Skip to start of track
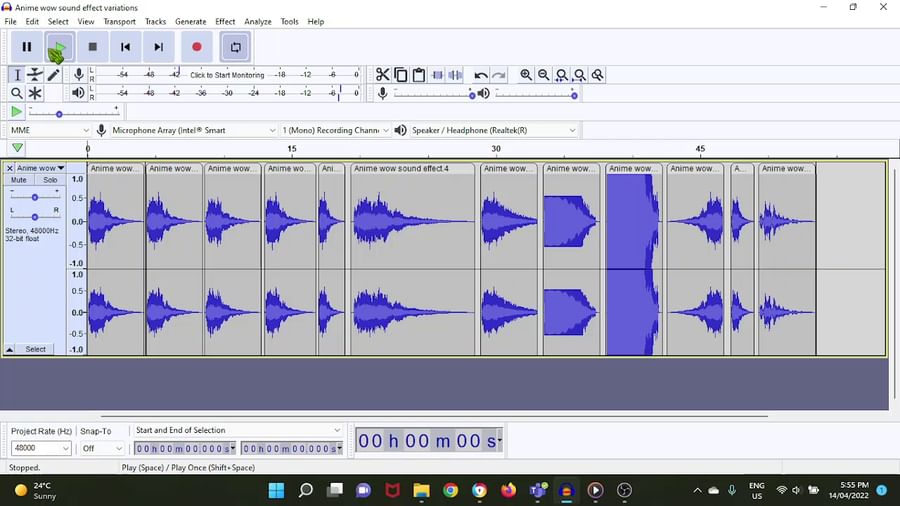The height and width of the screenshot is (506, 900). 125,47
